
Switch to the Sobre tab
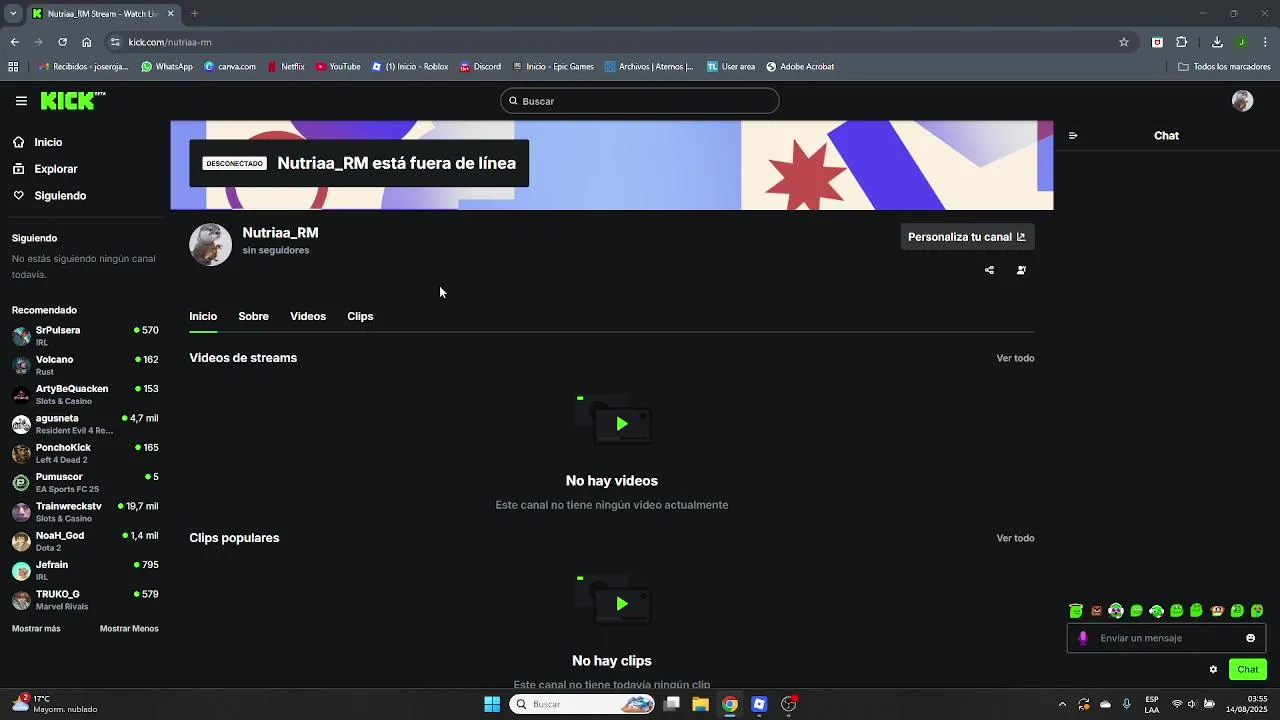(253, 316)
